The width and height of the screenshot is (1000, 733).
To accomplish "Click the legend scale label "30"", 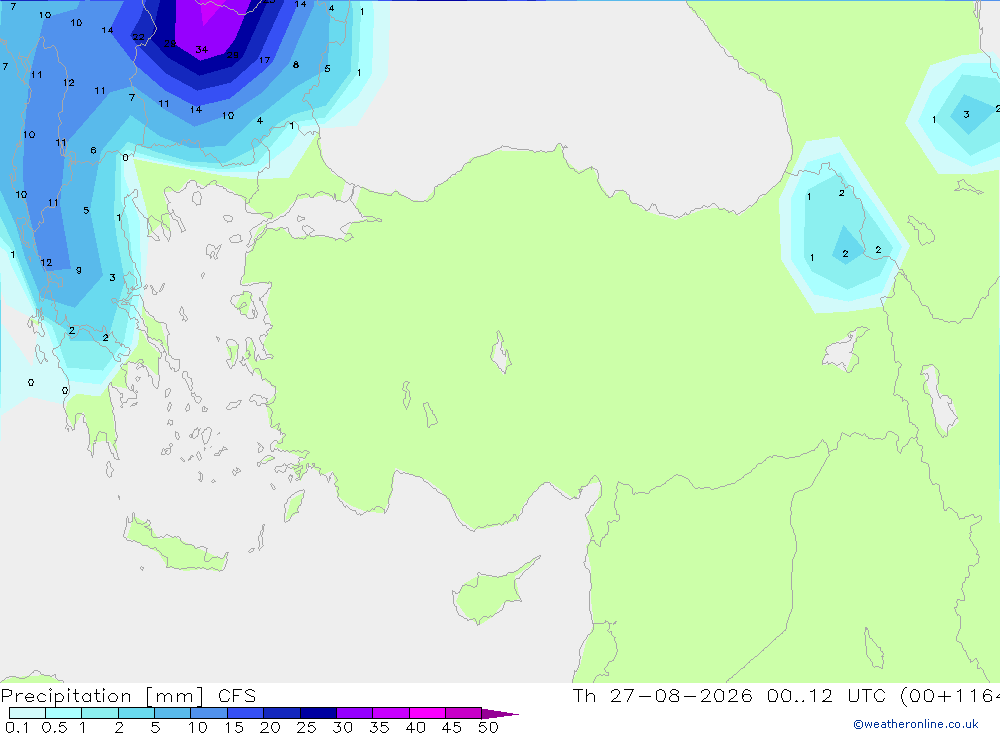I will pos(343,727).
